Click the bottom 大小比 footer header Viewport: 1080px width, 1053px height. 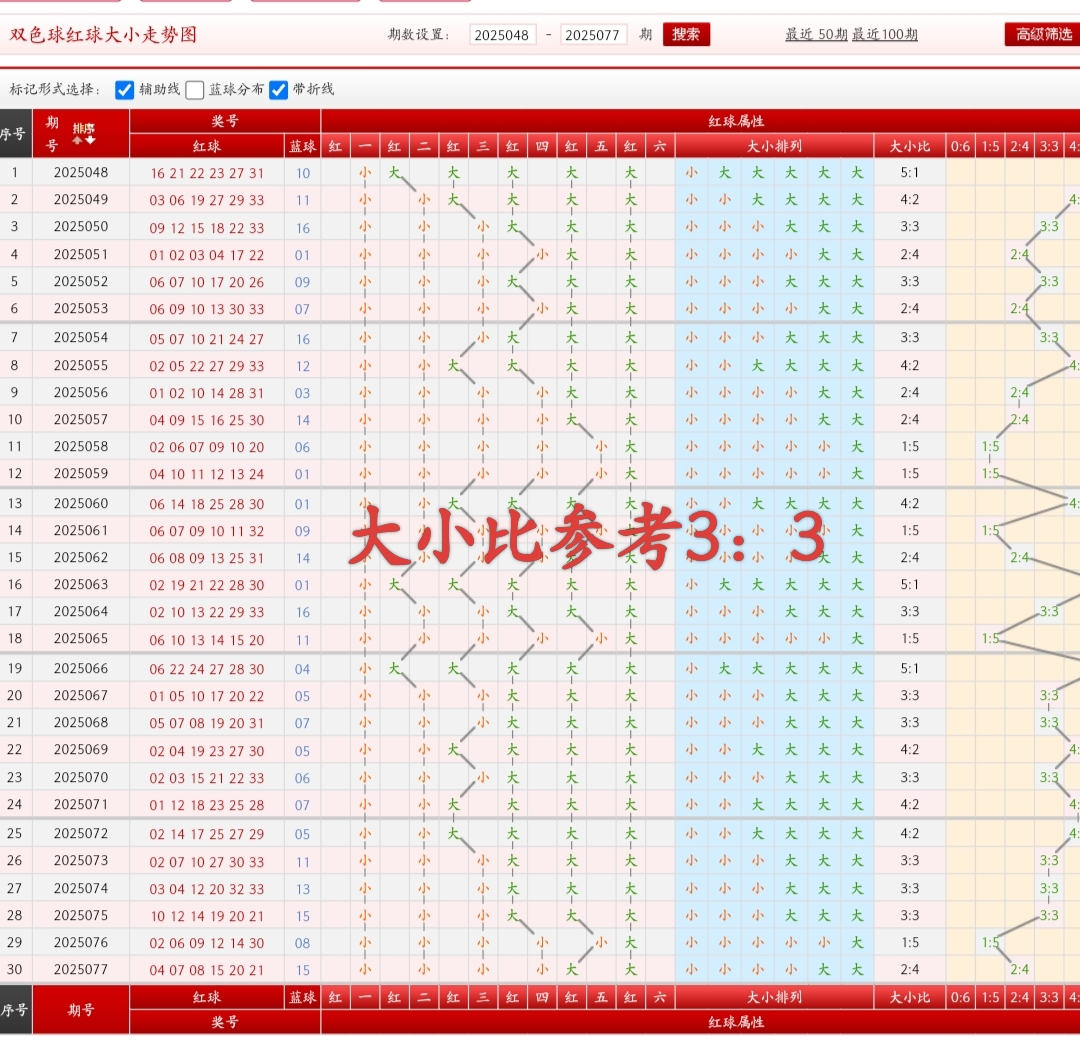click(909, 997)
